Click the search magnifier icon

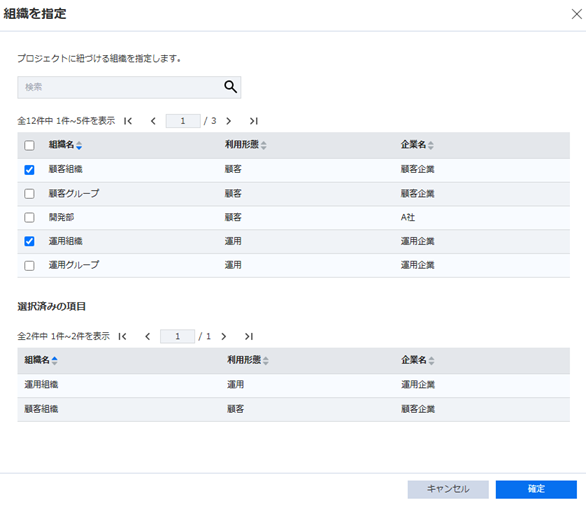pos(230,87)
